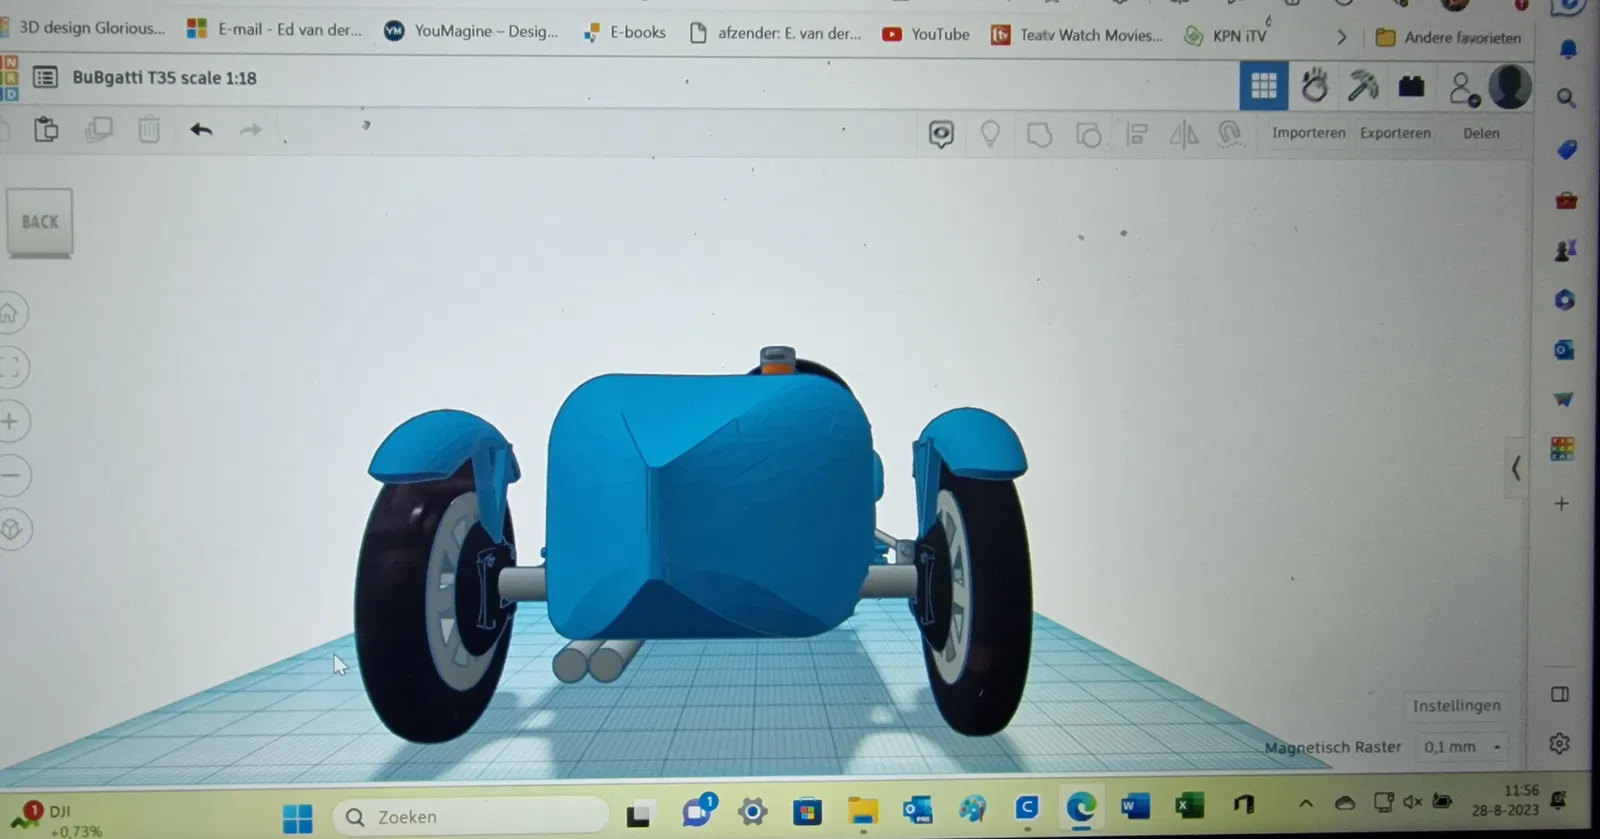The image size is (1600, 839).
Task: Open the Sim Lab hand icon
Action: click(1314, 86)
